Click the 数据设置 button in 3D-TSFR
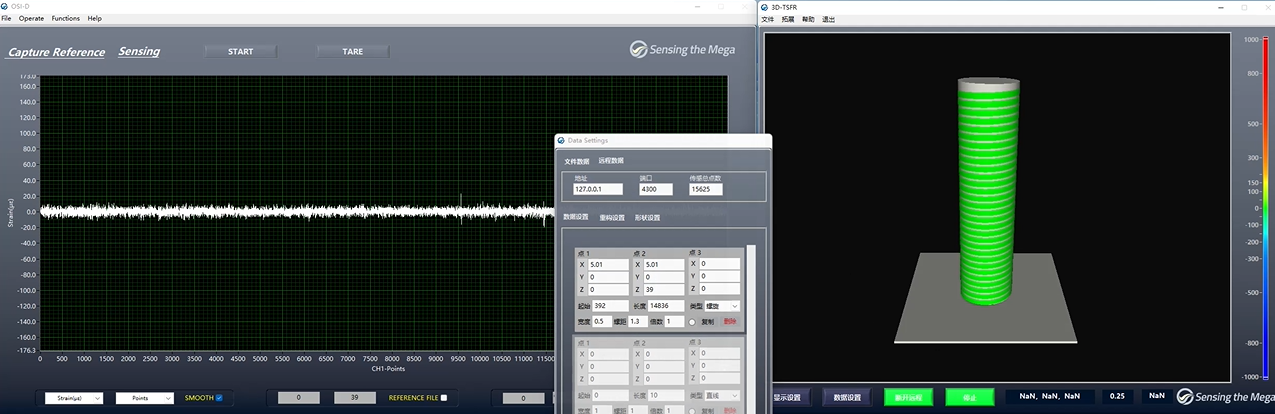Viewport: 1275px width, 414px height. 847,397
